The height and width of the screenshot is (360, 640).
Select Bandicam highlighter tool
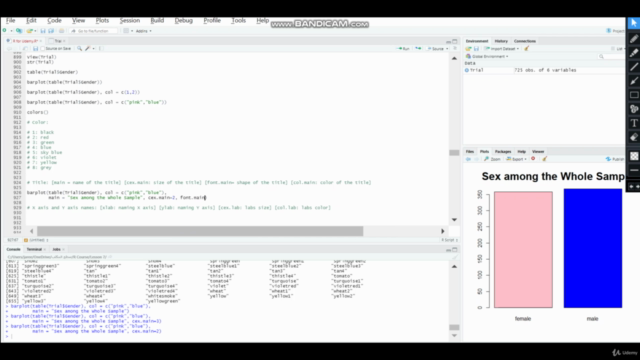click(634, 53)
